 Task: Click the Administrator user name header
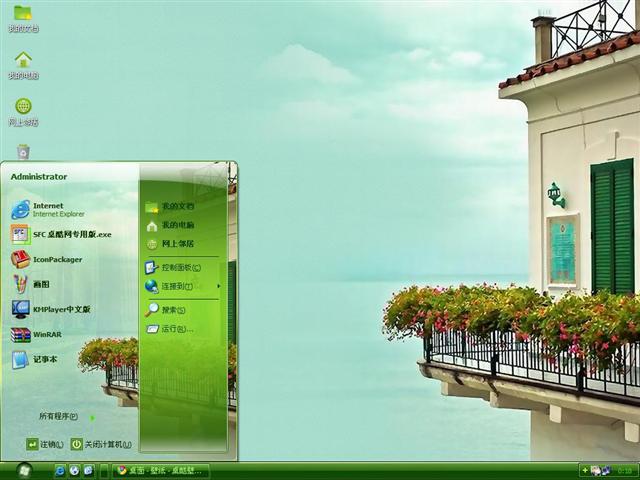tap(39, 177)
